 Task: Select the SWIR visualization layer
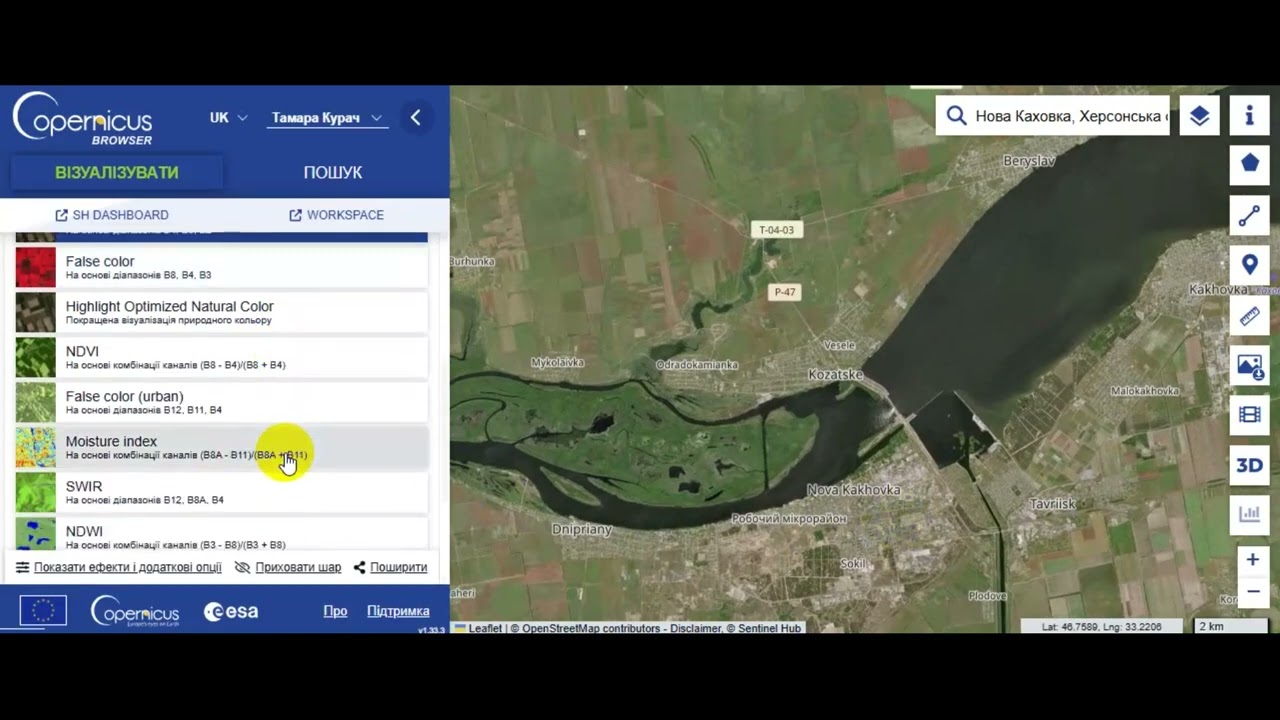click(222, 492)
